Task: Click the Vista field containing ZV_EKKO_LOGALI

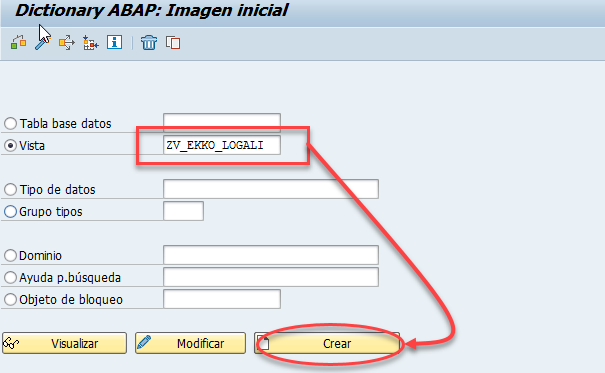Action: tap(222, 145)
